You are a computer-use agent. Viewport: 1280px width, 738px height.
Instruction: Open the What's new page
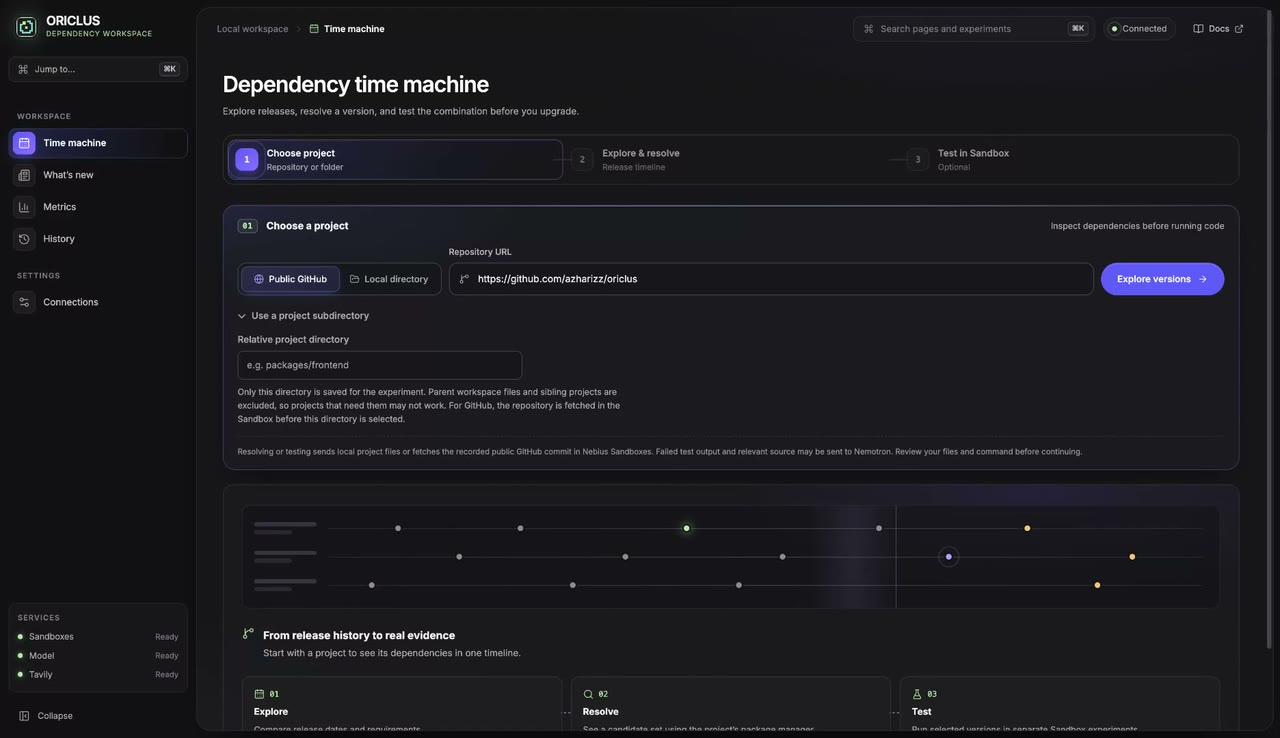coord(98,175)
